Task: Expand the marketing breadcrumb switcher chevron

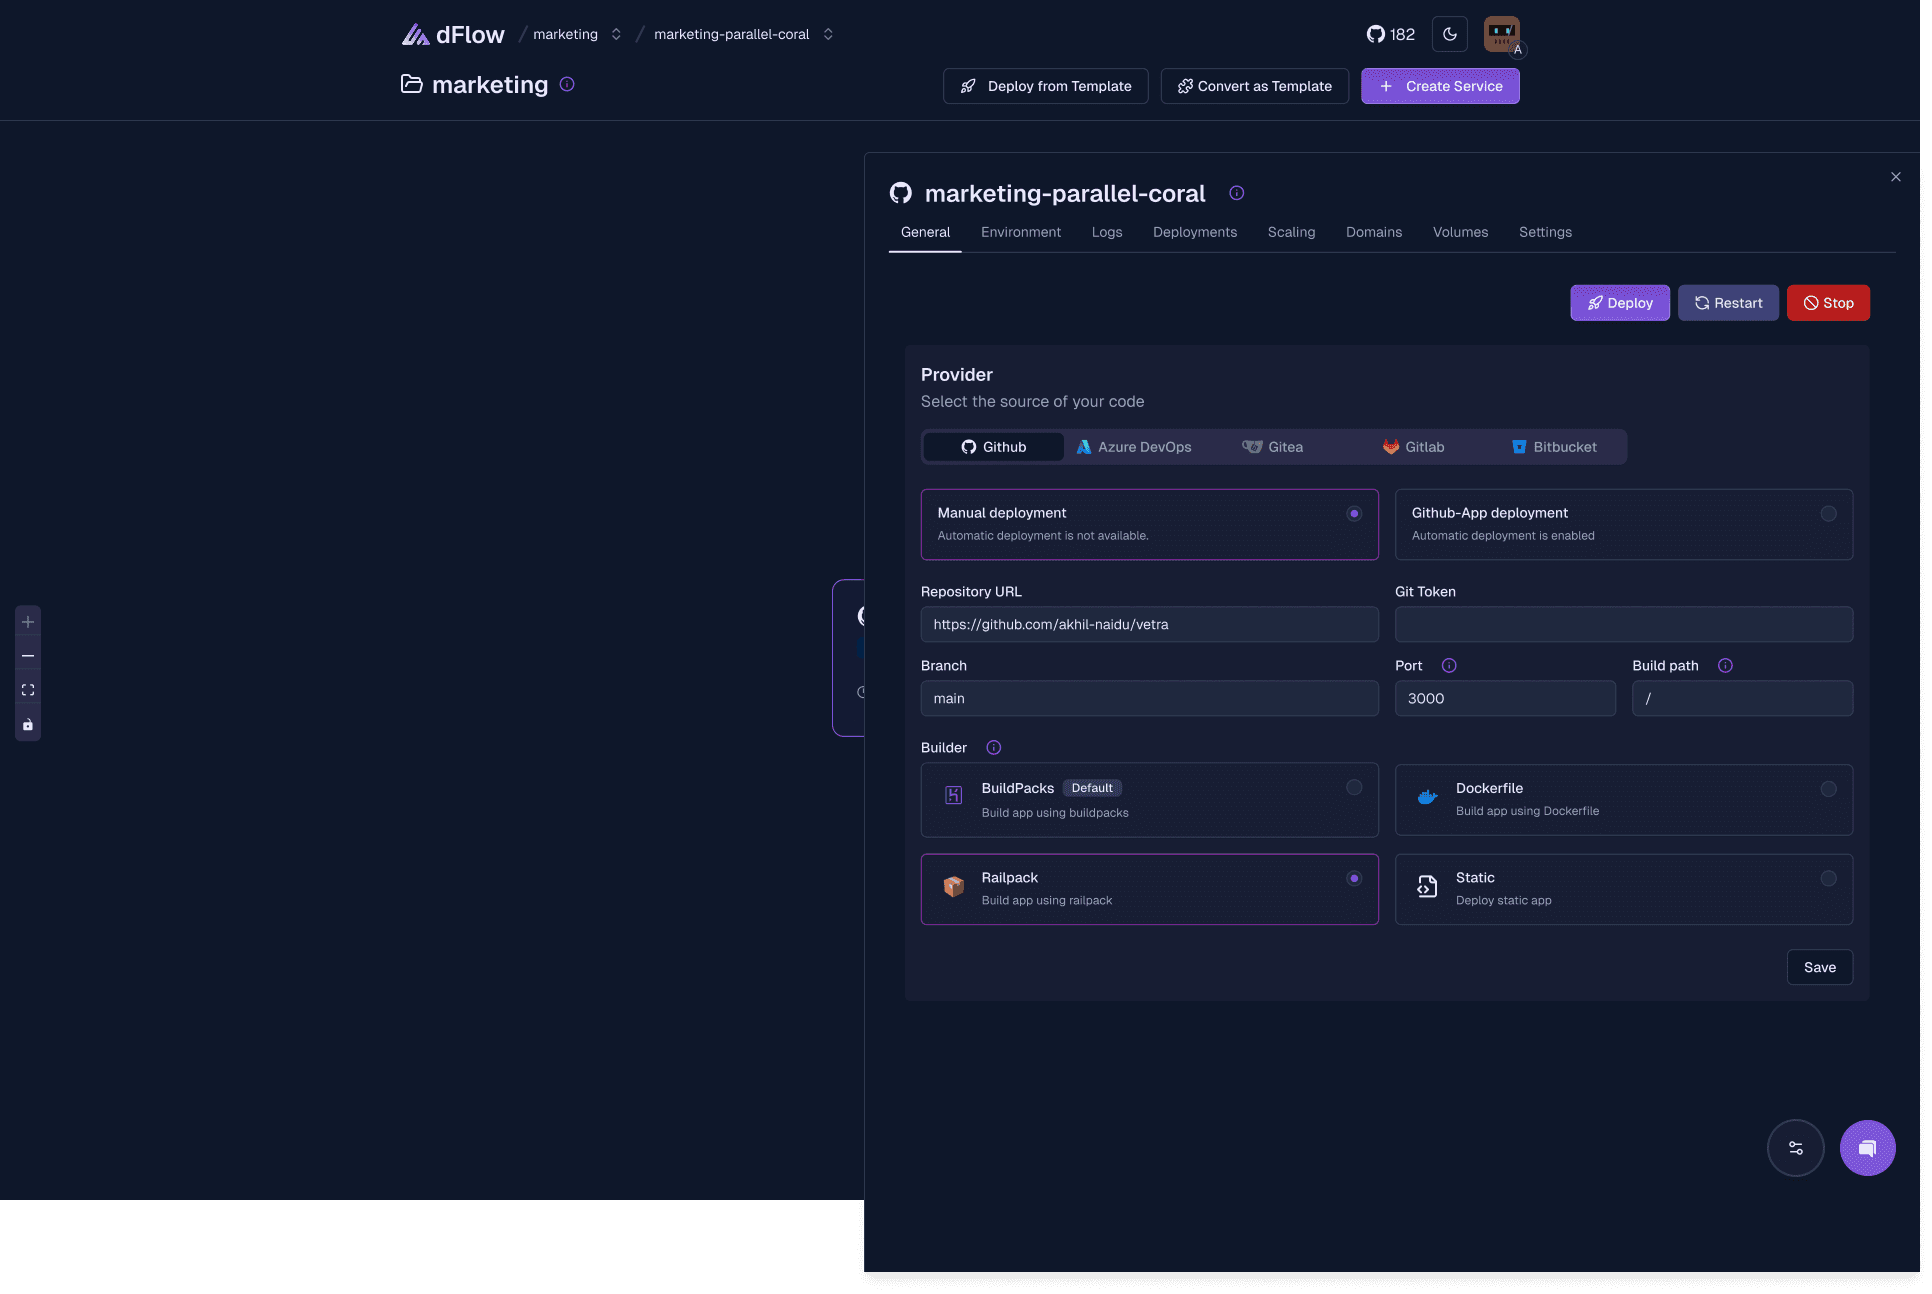Action: coord(616,33)
